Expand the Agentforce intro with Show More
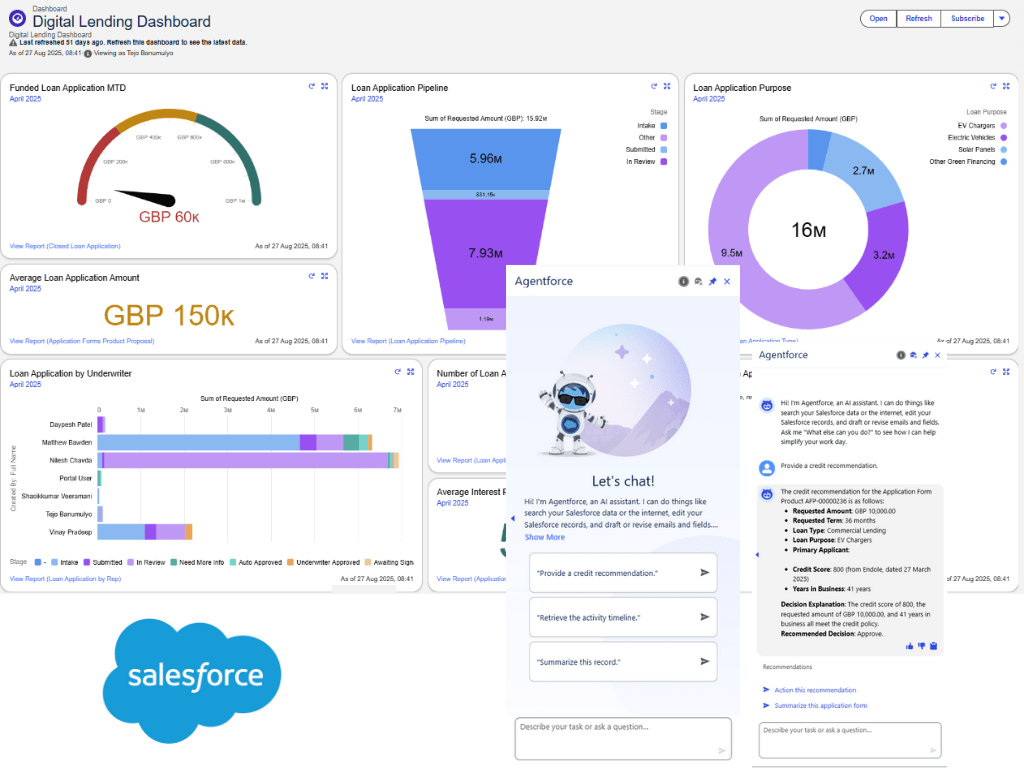 [x=544, y=537]
